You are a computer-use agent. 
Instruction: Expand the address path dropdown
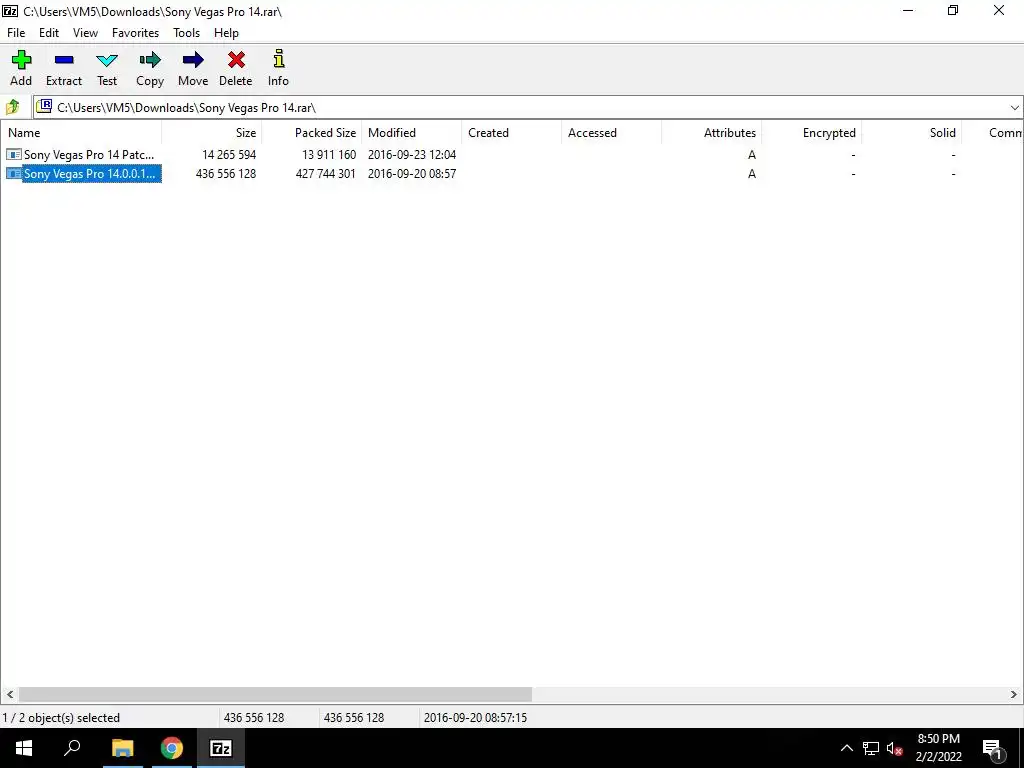1014,108
